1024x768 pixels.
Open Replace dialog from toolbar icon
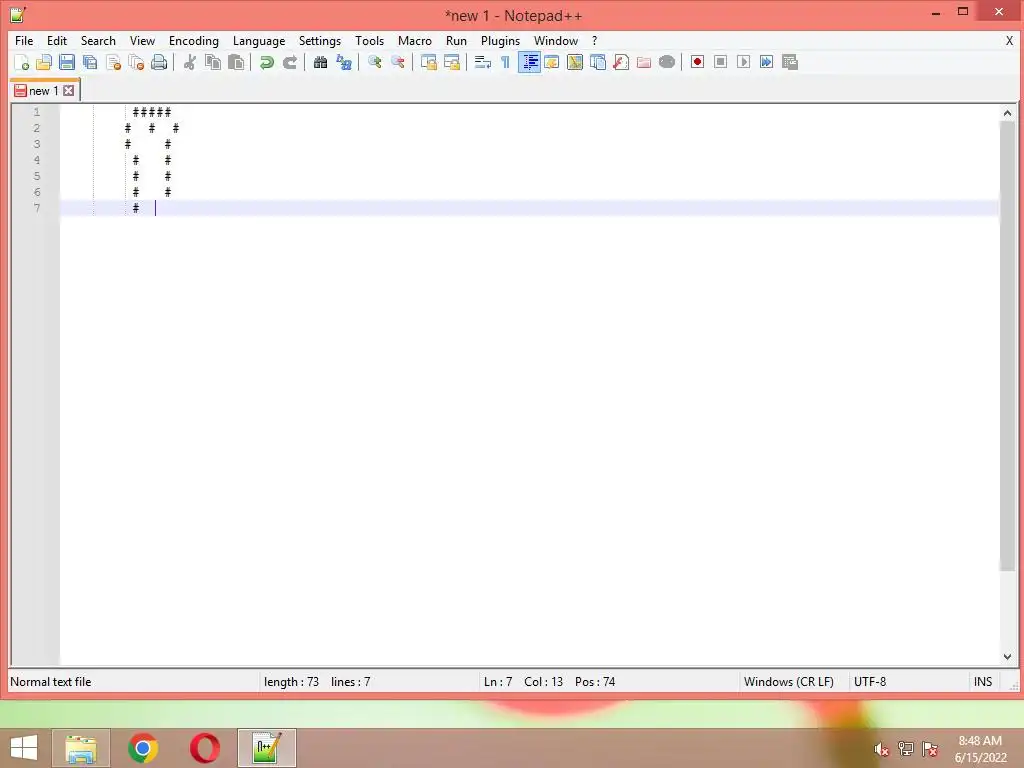coord(344,62)
